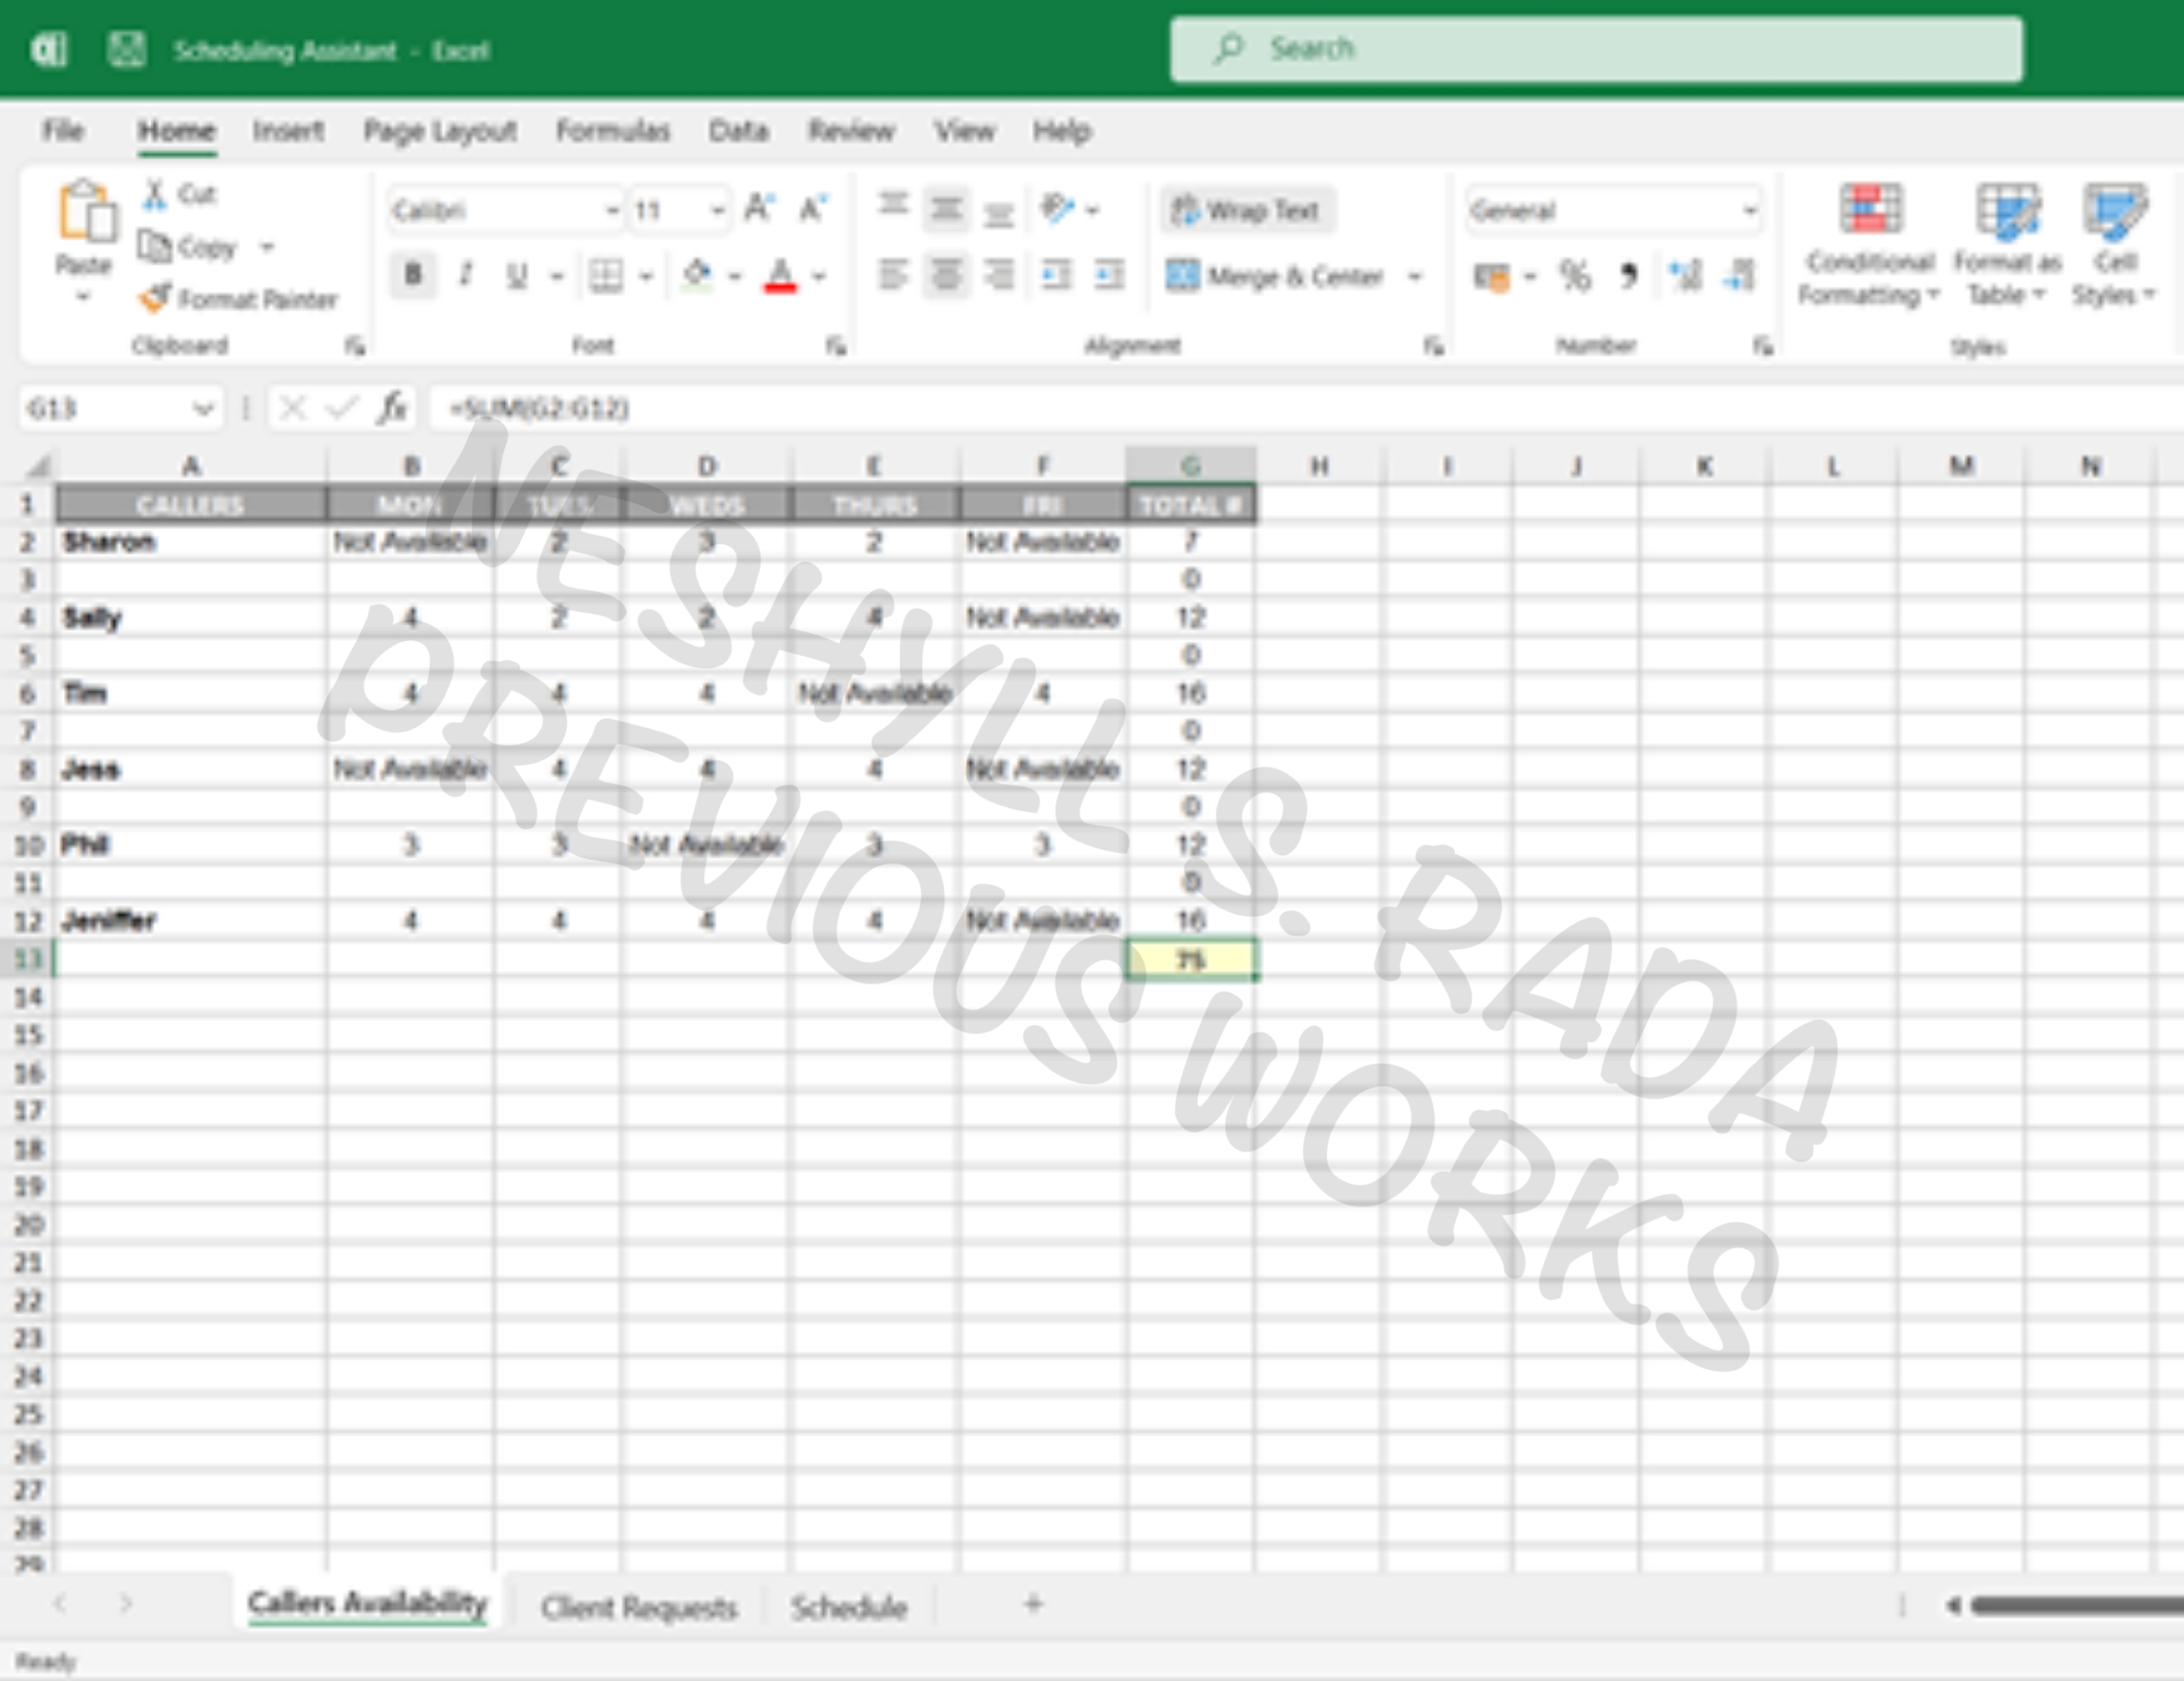Click the Cut scissors icon
This screenshot has width=2184, height=1681.
(x=154, y=194)
